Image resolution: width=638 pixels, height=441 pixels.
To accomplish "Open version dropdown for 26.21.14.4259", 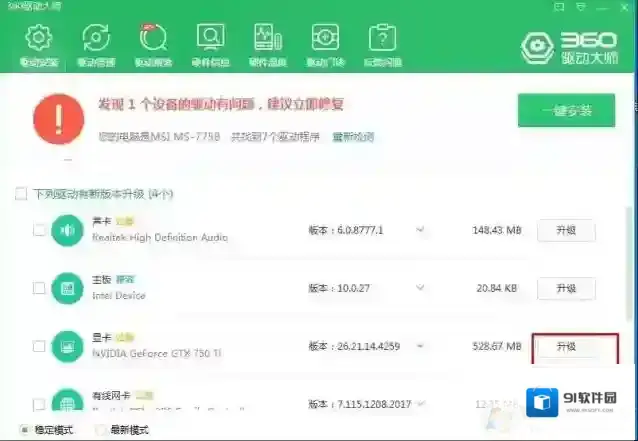I will 421,346.
